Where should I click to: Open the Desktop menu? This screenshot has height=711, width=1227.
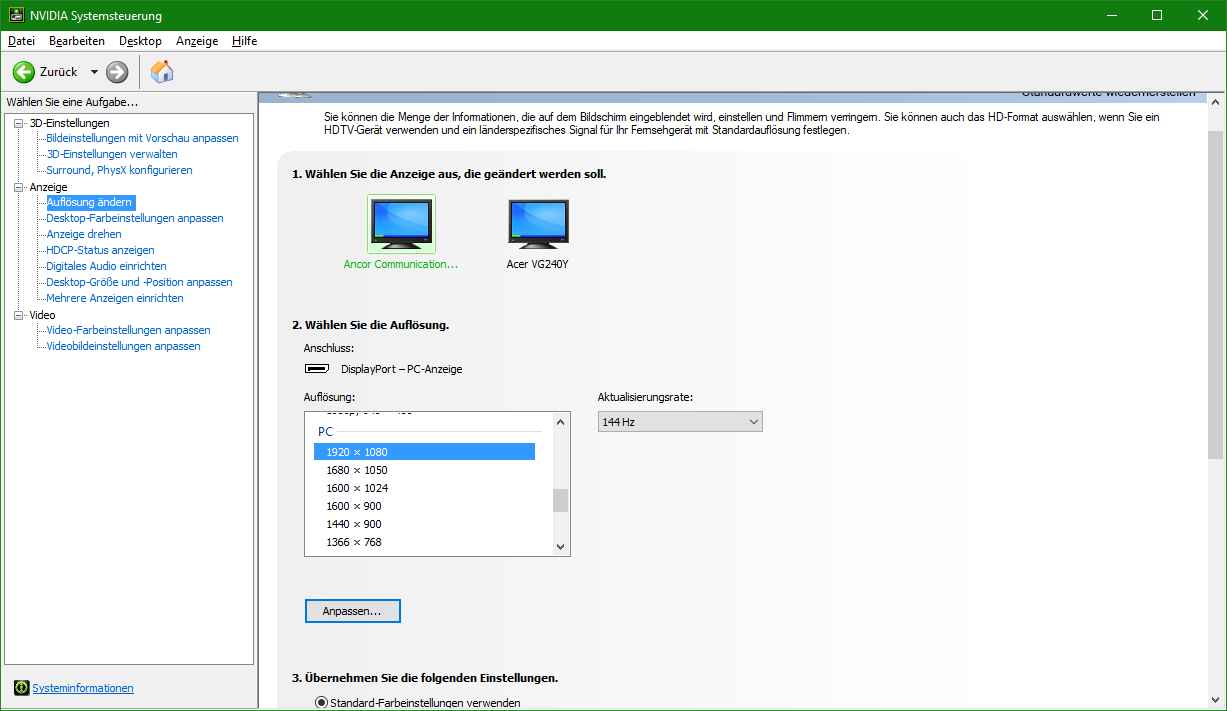140,41
